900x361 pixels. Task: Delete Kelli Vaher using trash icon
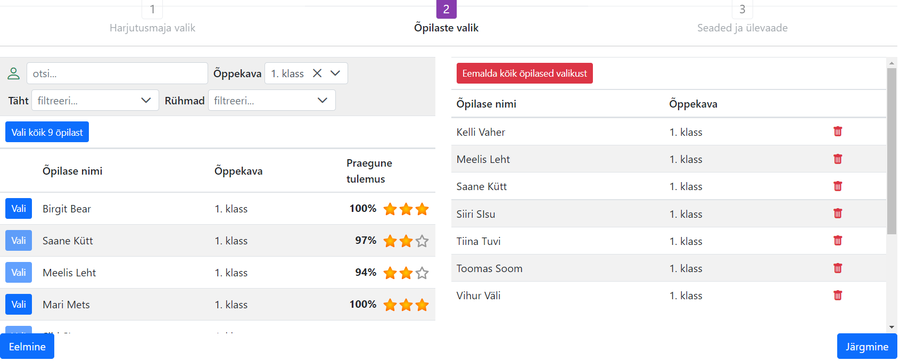point(837,131)
